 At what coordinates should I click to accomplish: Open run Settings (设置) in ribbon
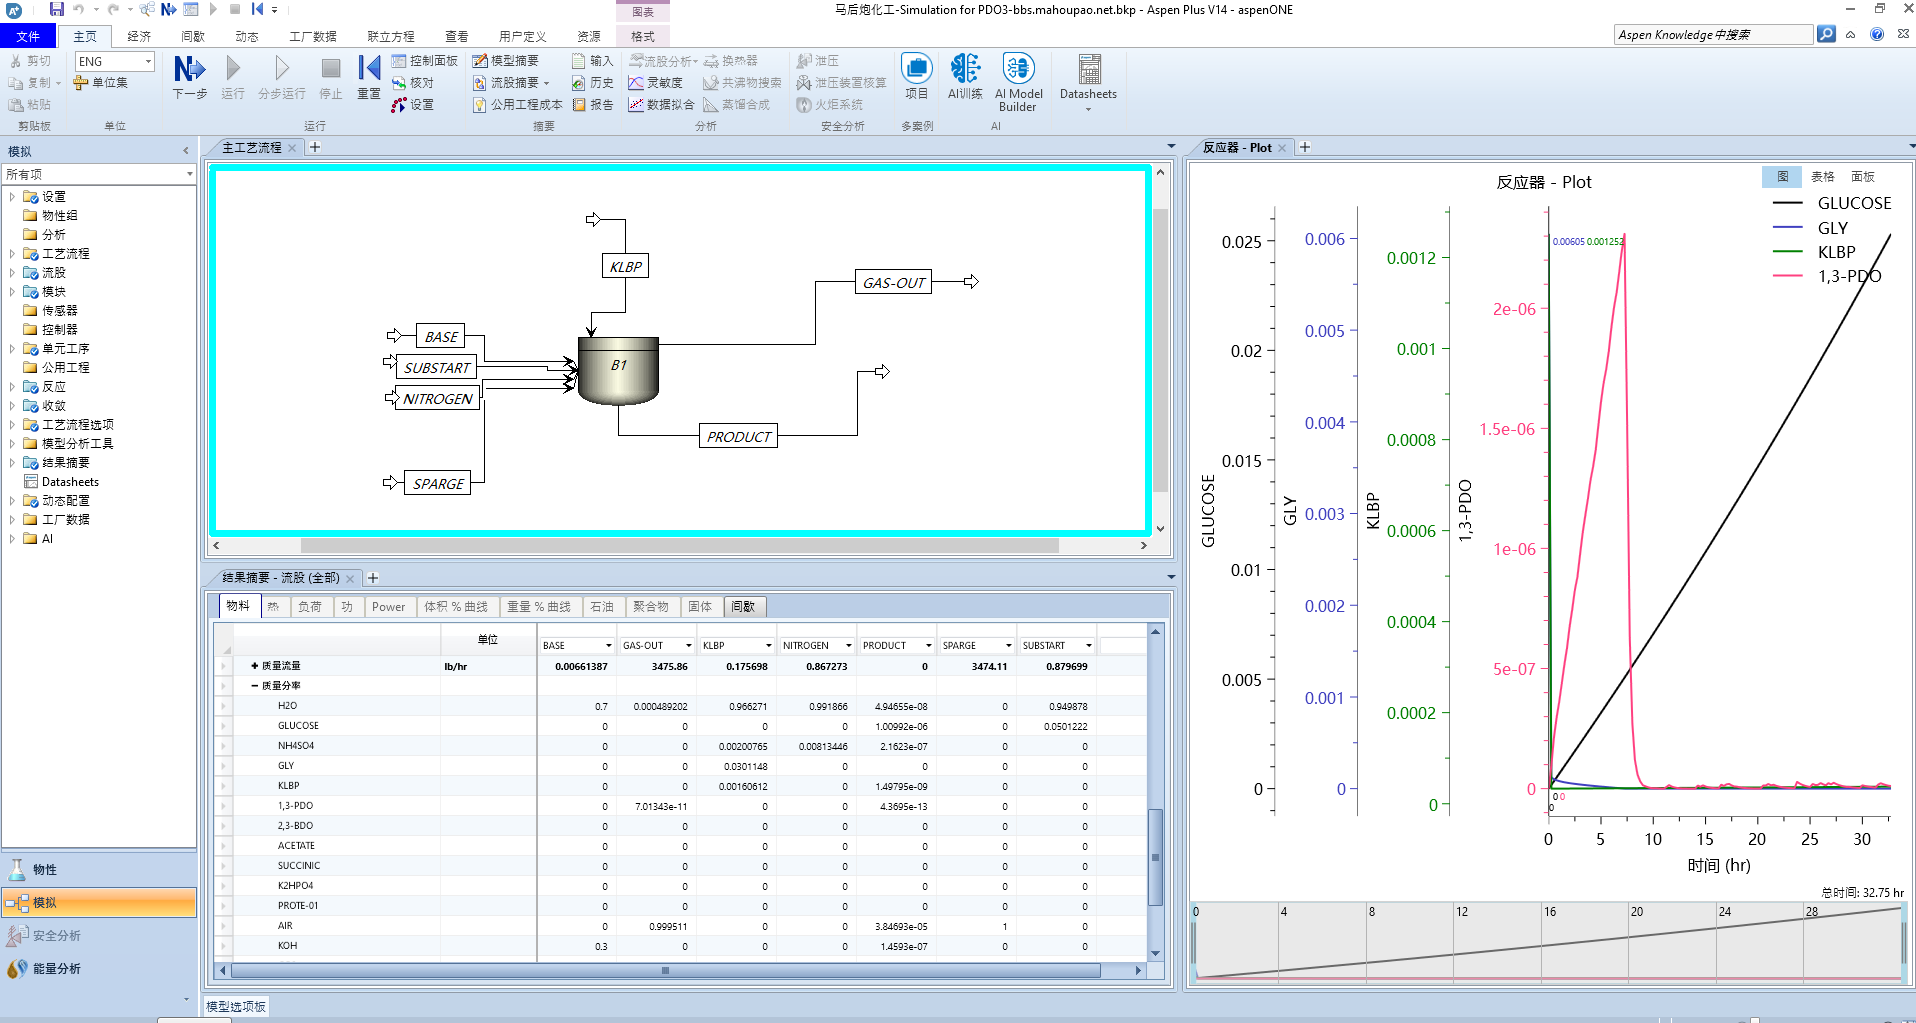pyautogui.click(x=413, y=105)
